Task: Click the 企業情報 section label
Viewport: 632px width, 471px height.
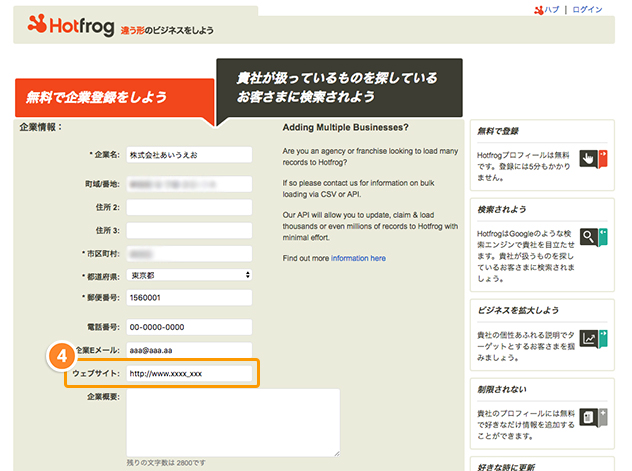Action: [x=41, y=127]
